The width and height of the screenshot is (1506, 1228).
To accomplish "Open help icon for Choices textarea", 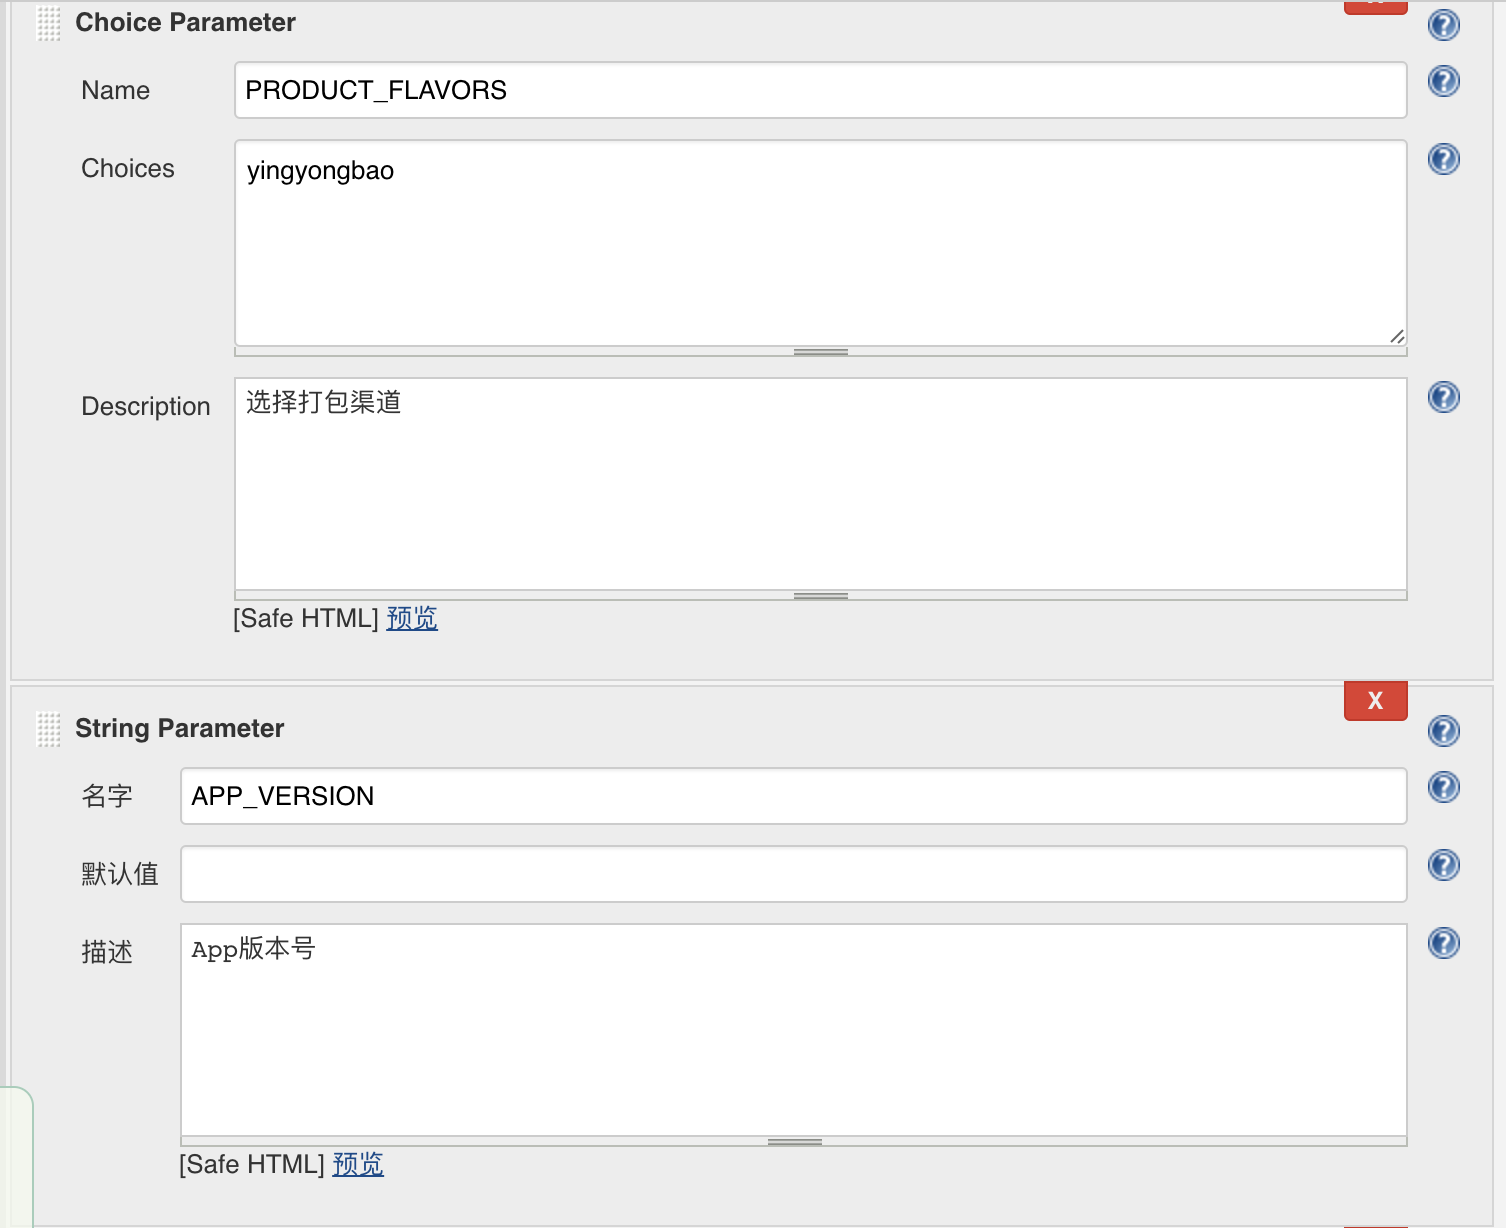I will click(1443, 159).
